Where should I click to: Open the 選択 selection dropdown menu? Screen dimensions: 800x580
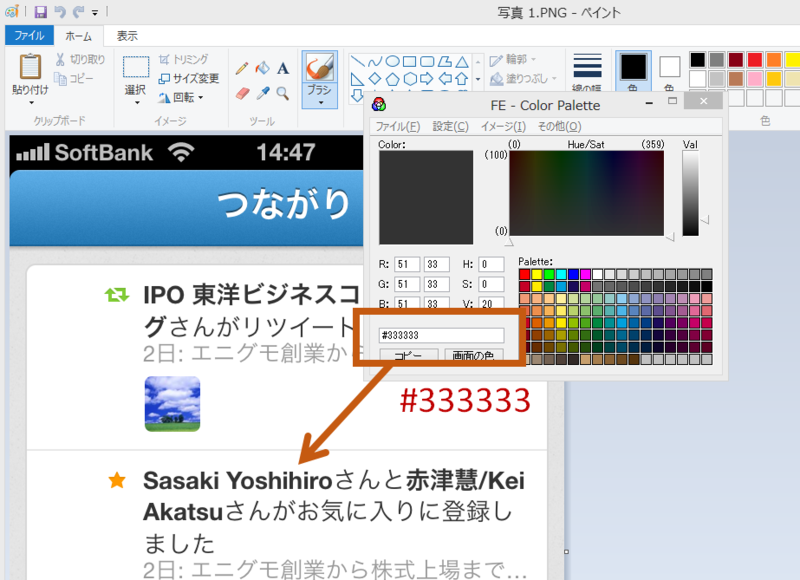pos(137,102)
